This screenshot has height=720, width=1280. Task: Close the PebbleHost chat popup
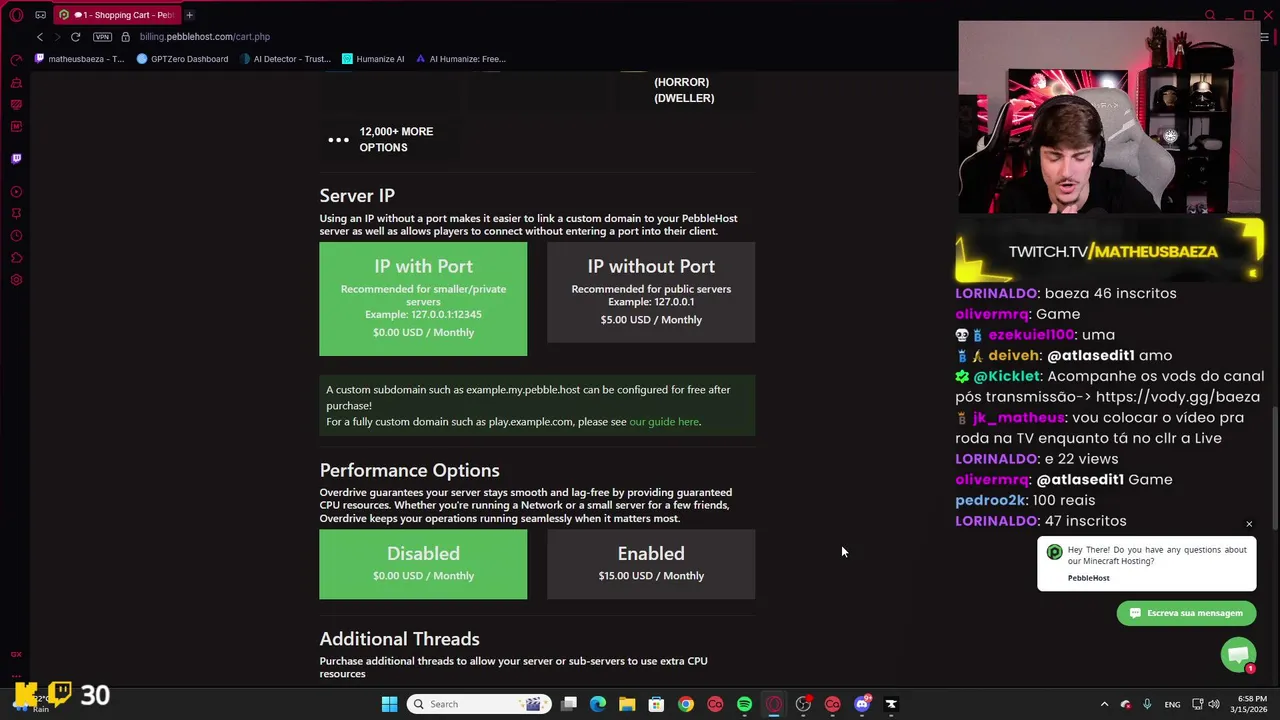(1249, 524)
